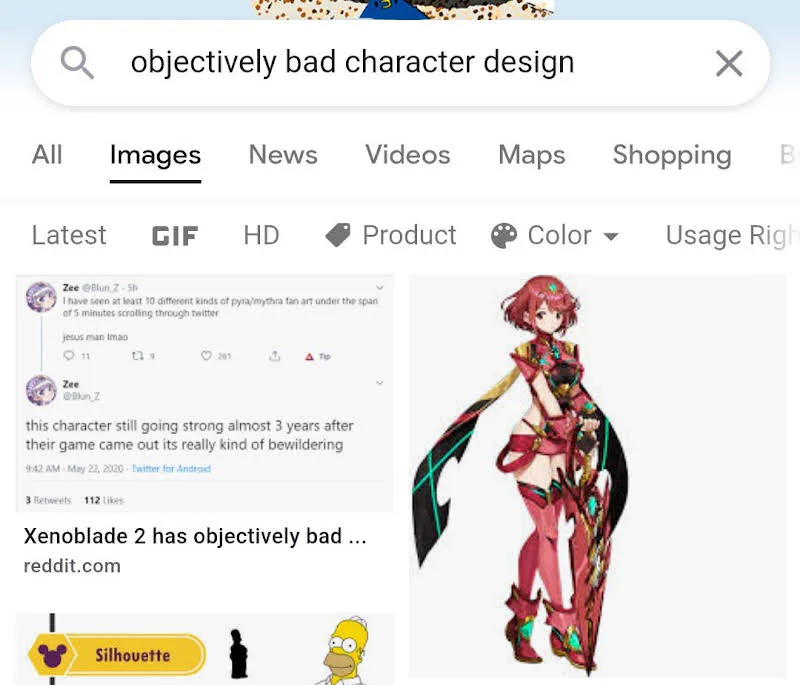Image resolution: width=800 pixels, height=685 pixels.
Task: Go to the Maps tab
Action: click(x=532, y=155)
